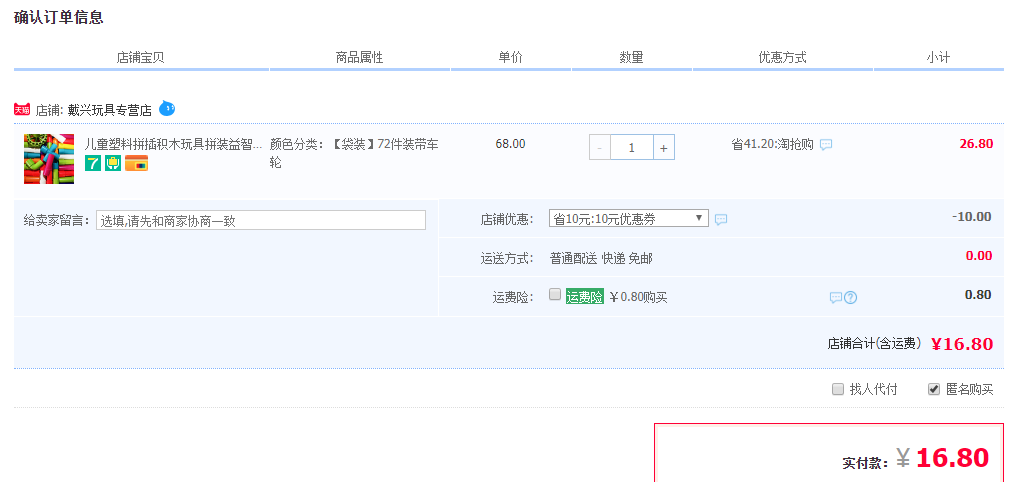Open note icon beside 淘抢购 discount
Screen dimensions: 1012x482
(x=825, y=145)
